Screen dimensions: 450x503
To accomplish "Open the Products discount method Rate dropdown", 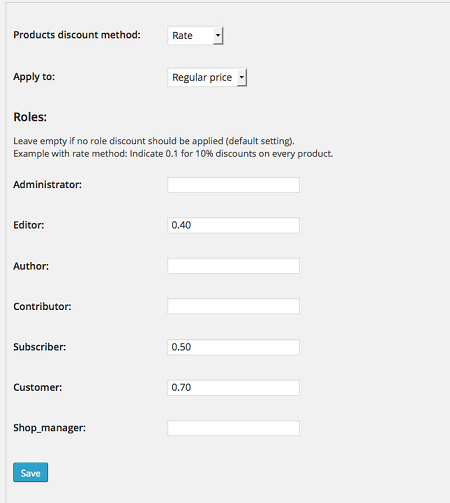I will (x=195, y=36).
